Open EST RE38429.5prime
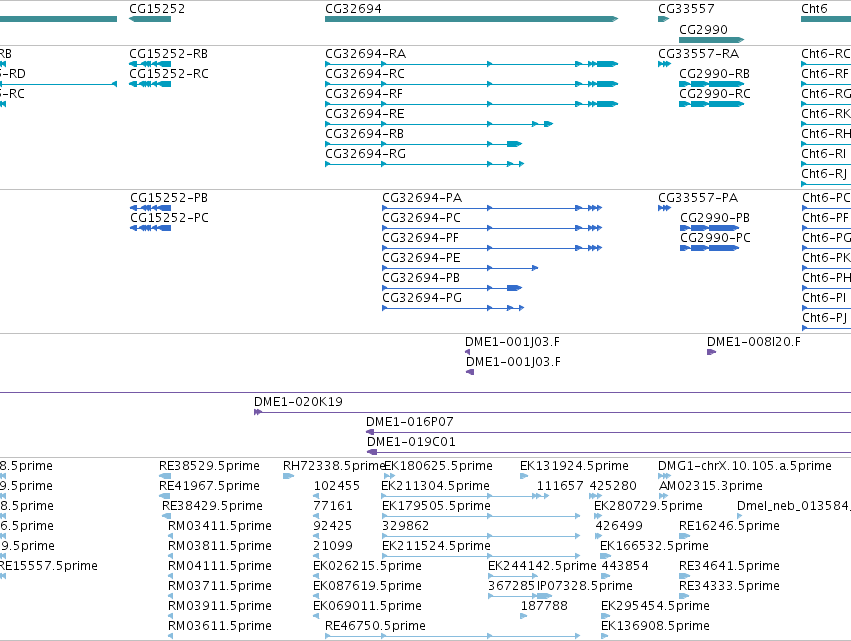Screen dimensions: 851x641 pos(212,506)
